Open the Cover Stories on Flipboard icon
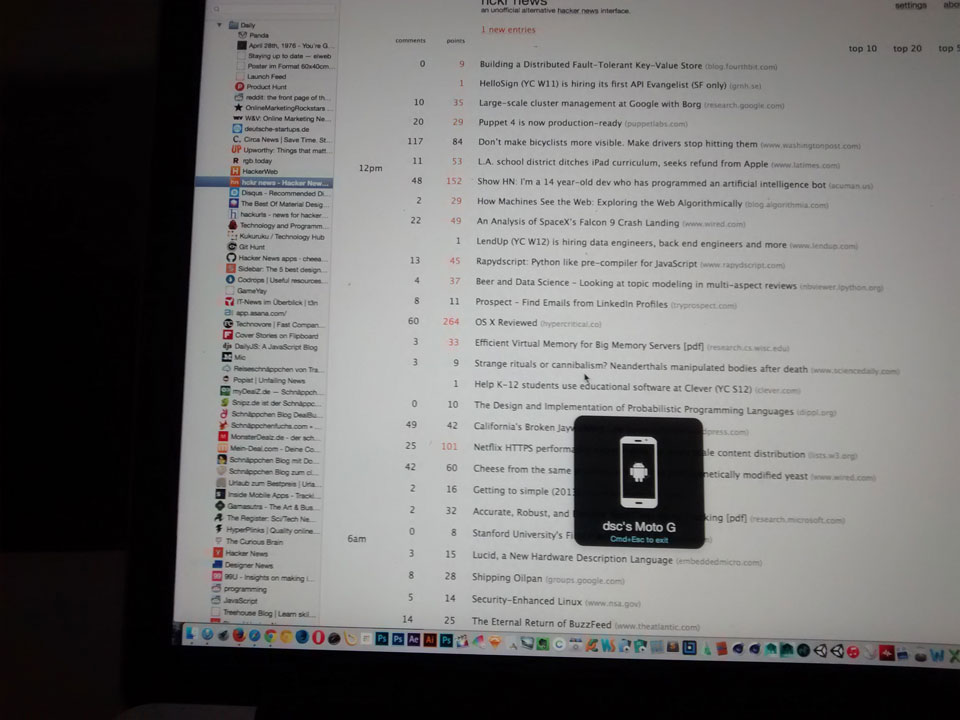 coord(227,335)
